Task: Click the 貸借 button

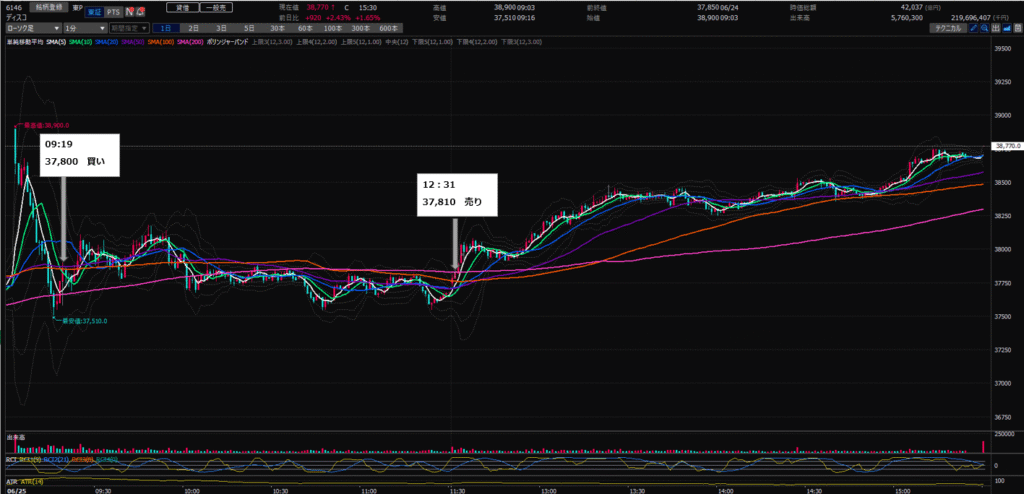Action: click(x=181, y=8)
